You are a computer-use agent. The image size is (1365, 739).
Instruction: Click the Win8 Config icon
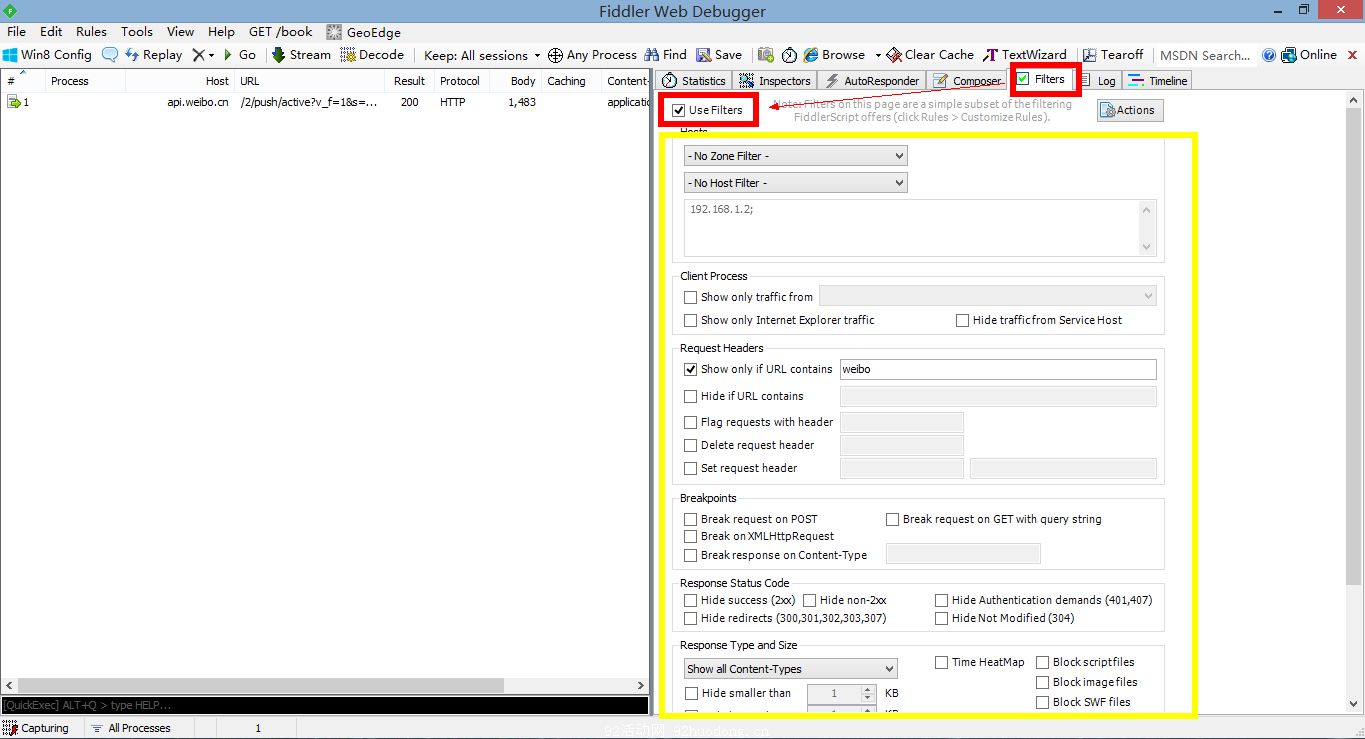click(x=10, y=55)
